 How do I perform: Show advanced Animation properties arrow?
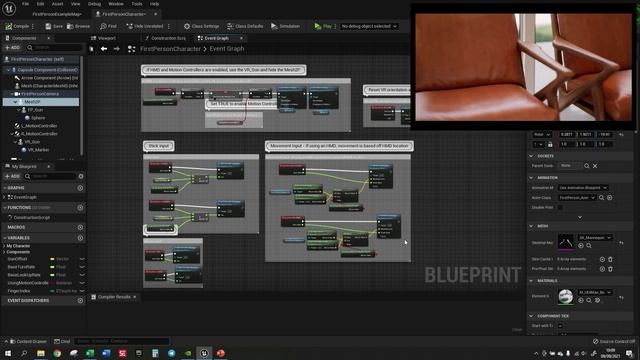580,217
